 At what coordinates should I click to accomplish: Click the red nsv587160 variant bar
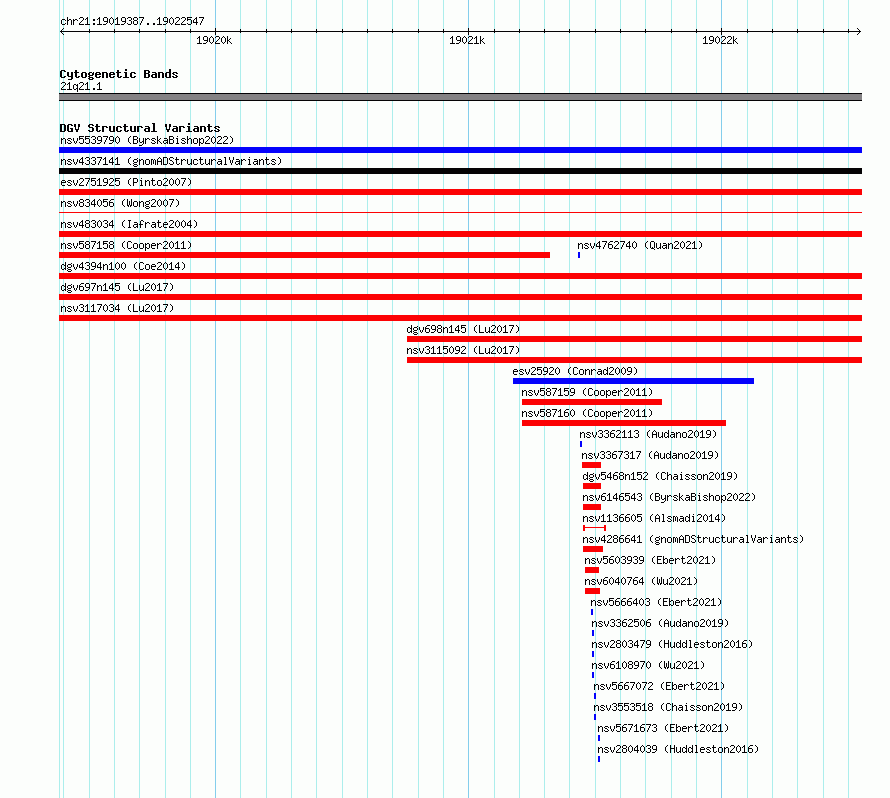tap(624, 423)
